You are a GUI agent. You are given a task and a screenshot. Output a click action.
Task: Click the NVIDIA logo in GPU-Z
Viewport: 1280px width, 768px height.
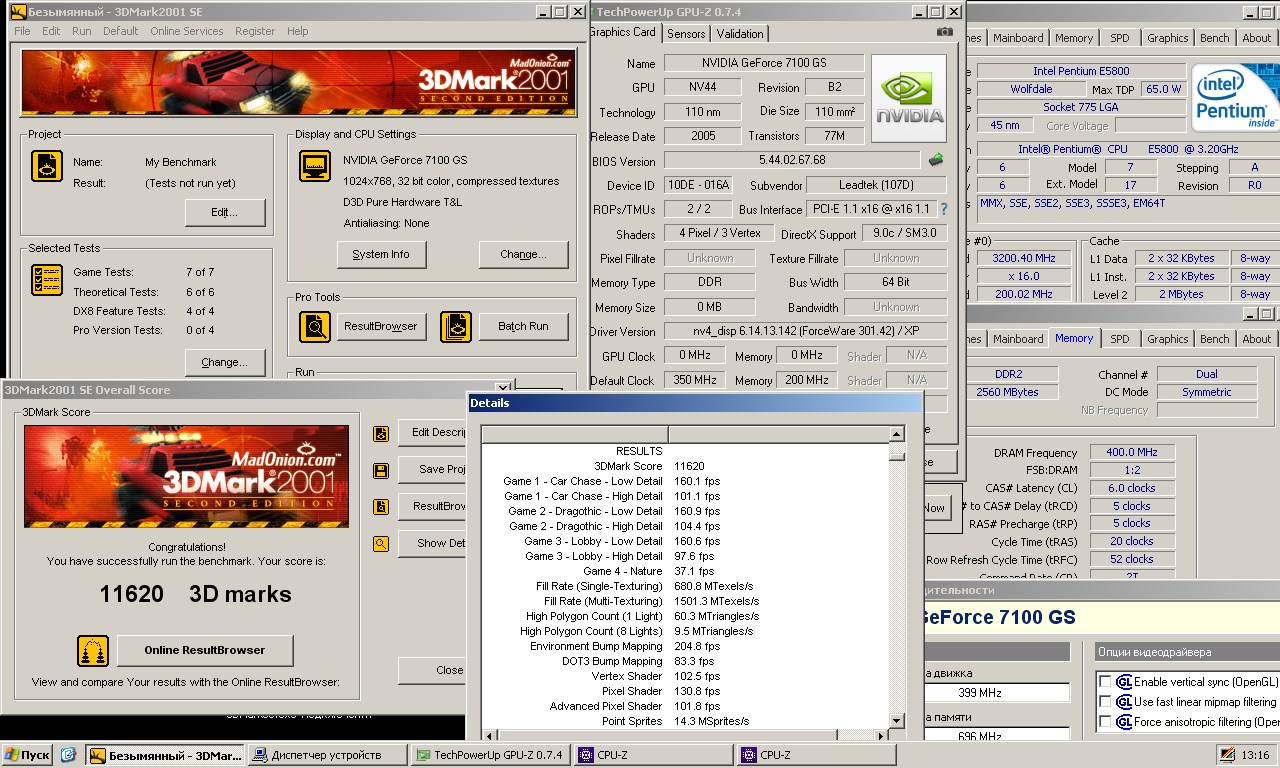coord(909,98)
